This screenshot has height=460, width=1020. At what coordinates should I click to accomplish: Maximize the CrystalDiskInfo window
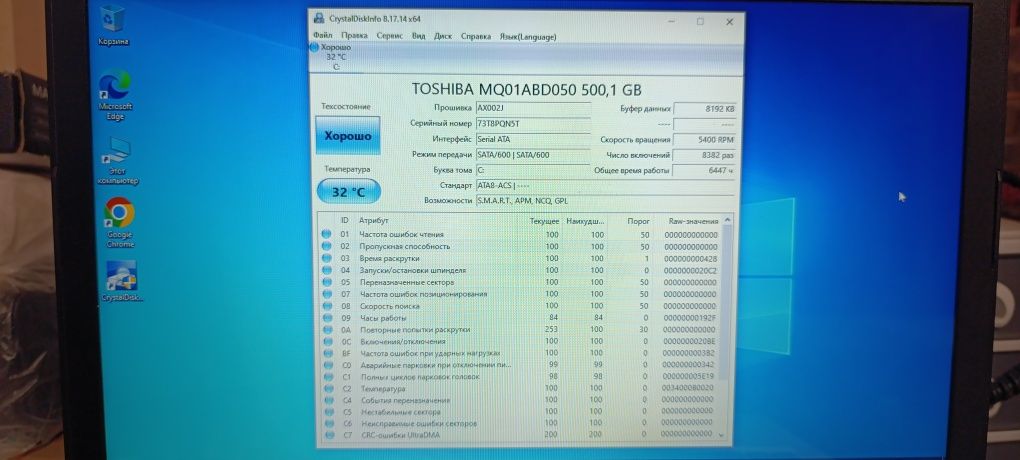click(x=701, y=21)
